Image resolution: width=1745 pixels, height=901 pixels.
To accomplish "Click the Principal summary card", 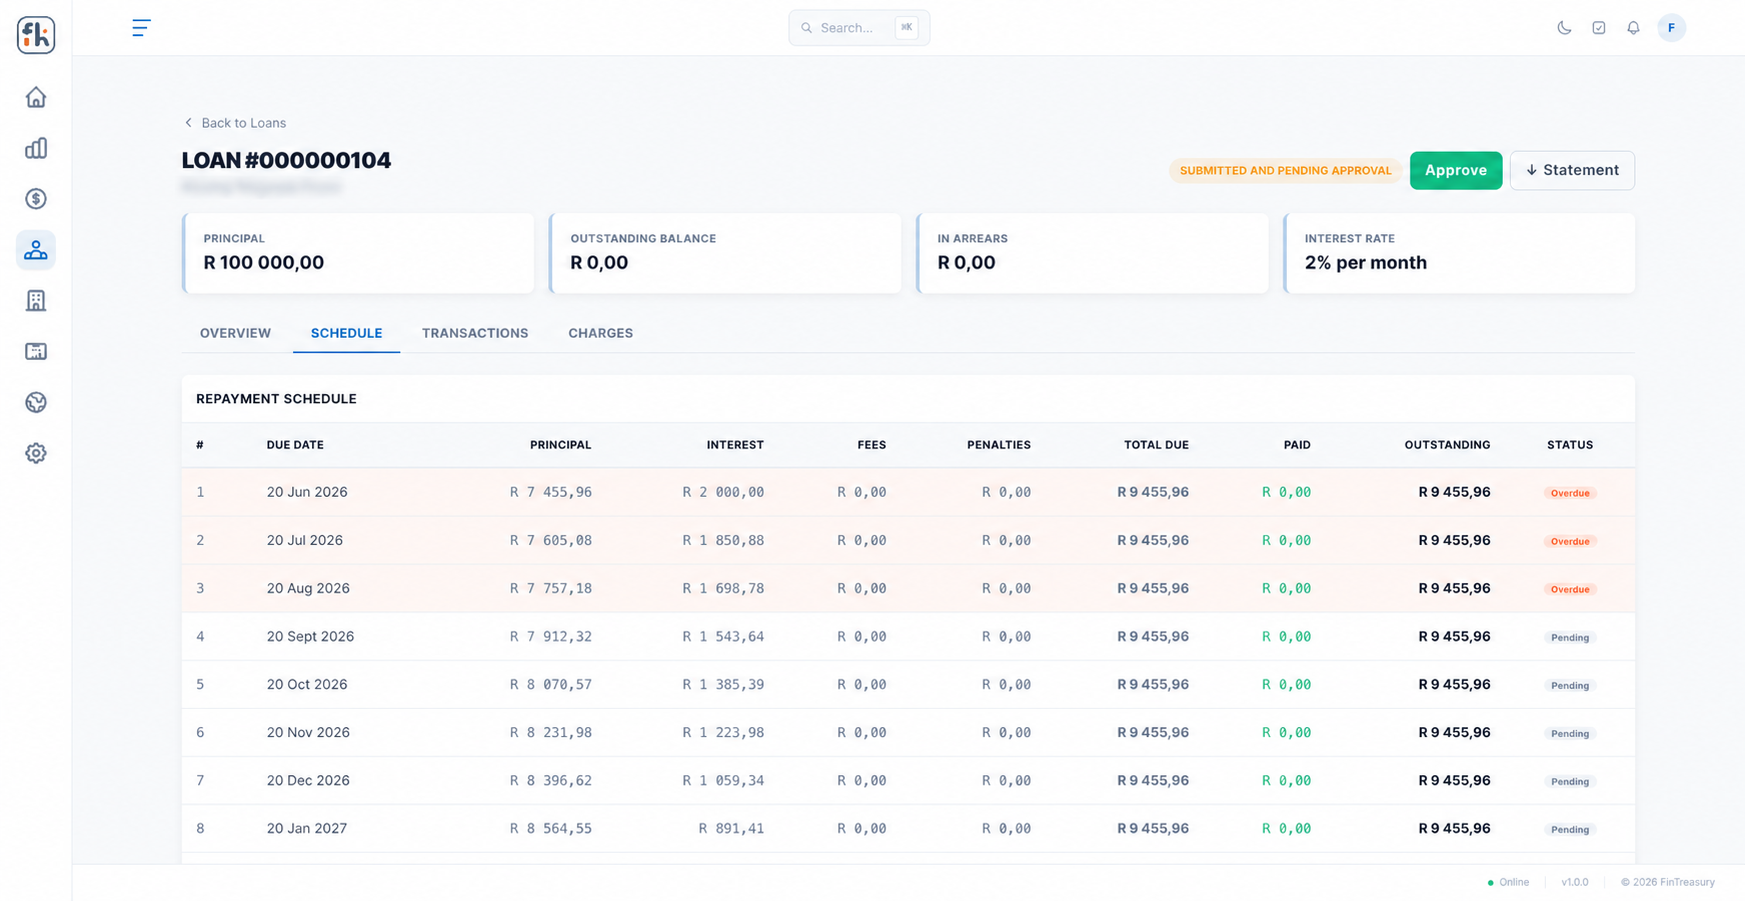I will [x=358, y=253].
